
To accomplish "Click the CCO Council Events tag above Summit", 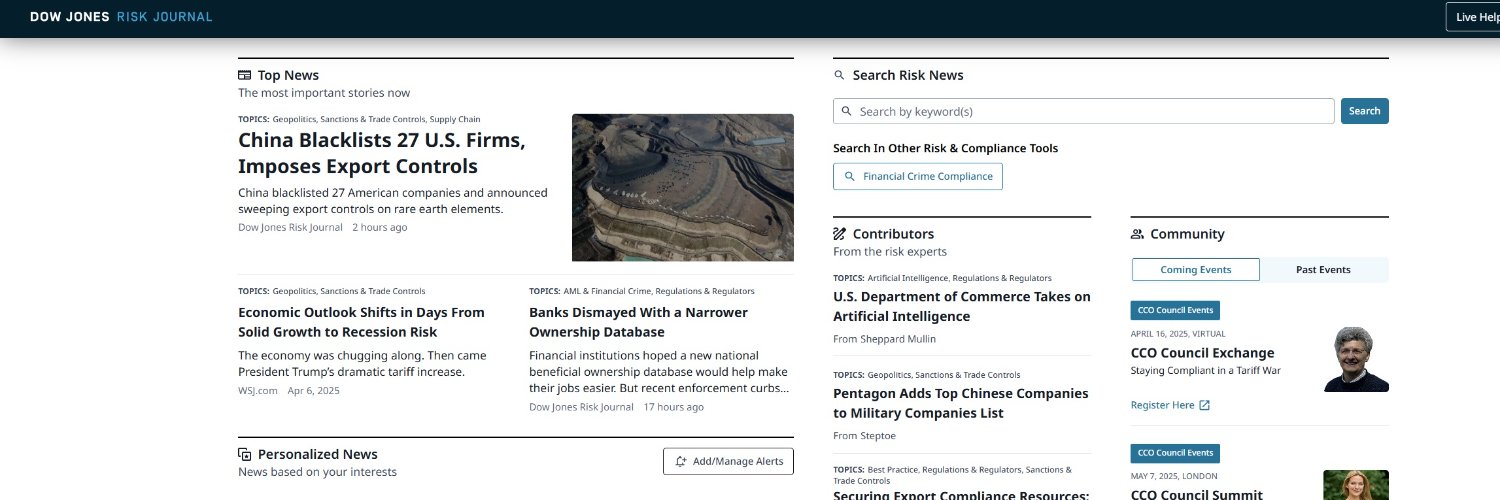I will point(1175,453).
